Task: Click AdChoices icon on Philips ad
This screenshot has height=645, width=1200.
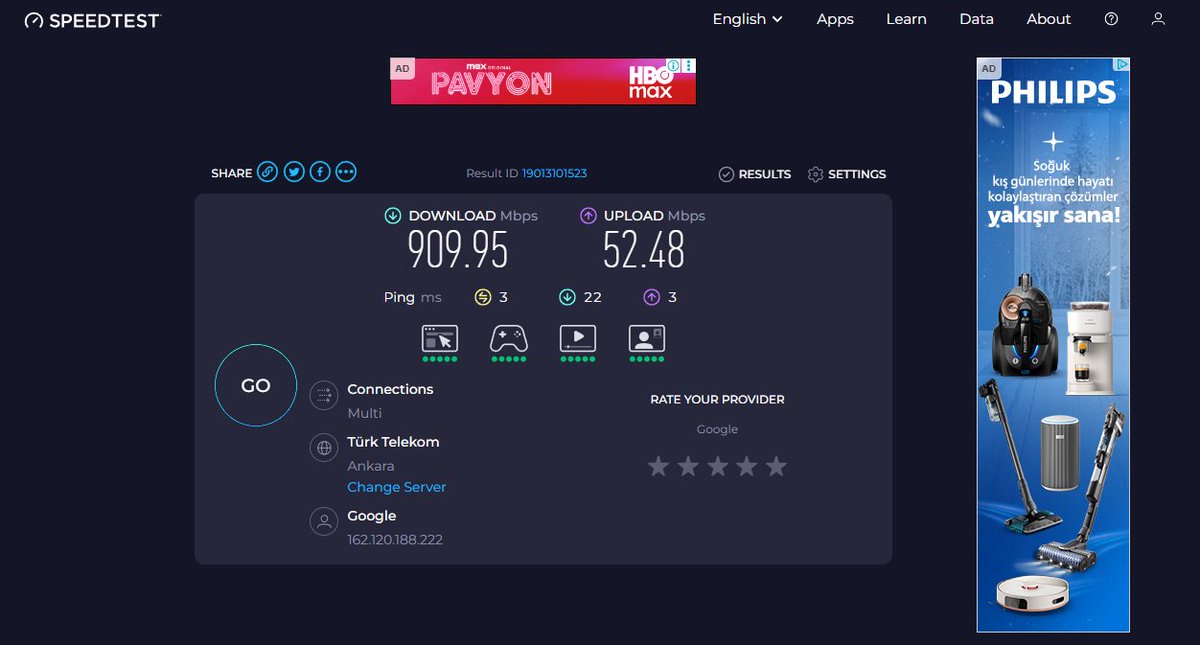Action: pyautogui.click(x=1122, y=66)
